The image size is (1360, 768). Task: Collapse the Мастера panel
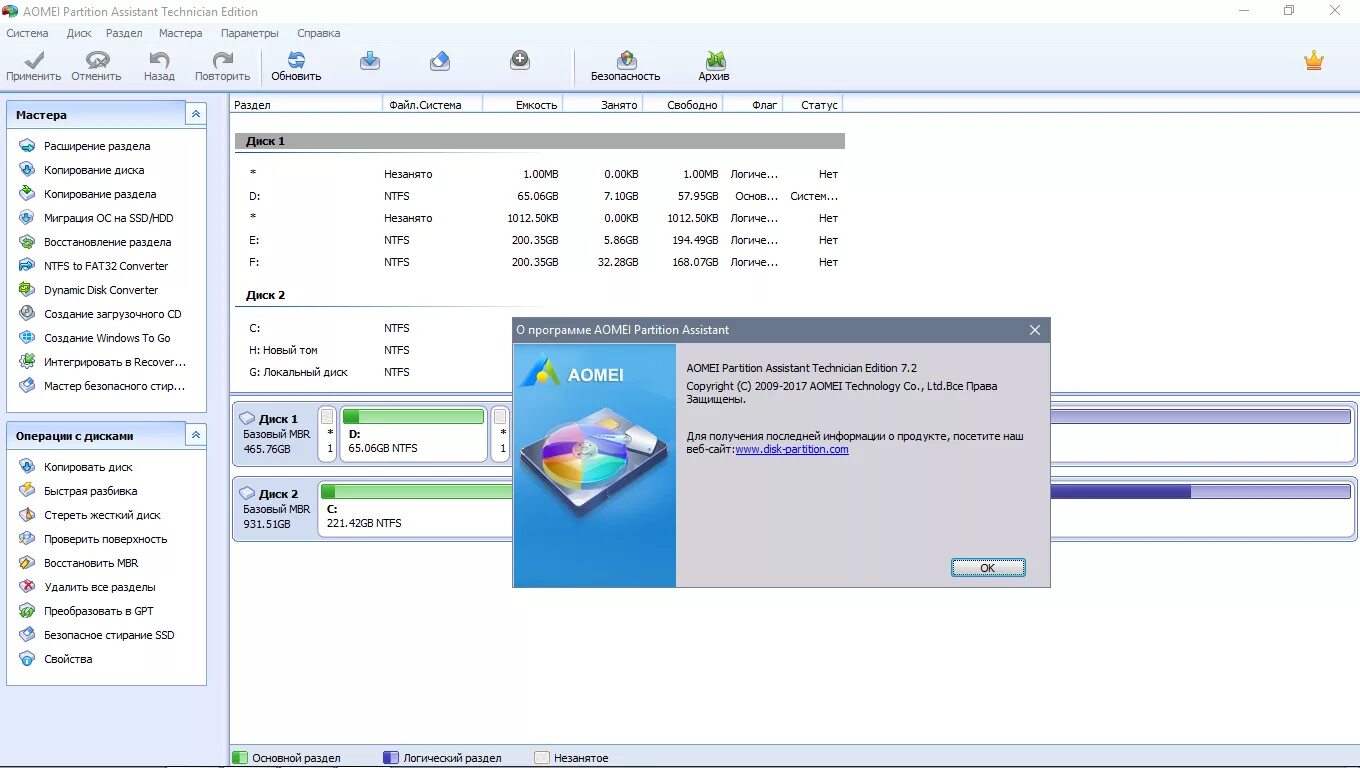pyautogui.click(x=196, y=115)
